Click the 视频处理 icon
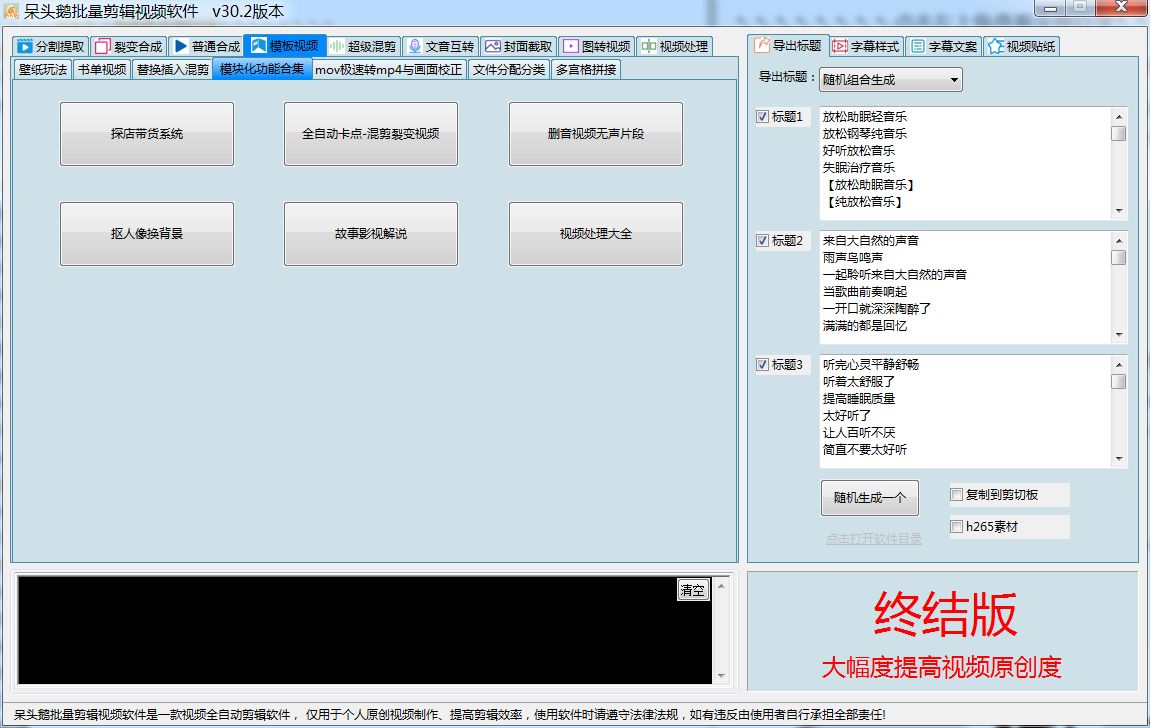The height and width of the screenshot is (728, 1150). coord(649,46)
